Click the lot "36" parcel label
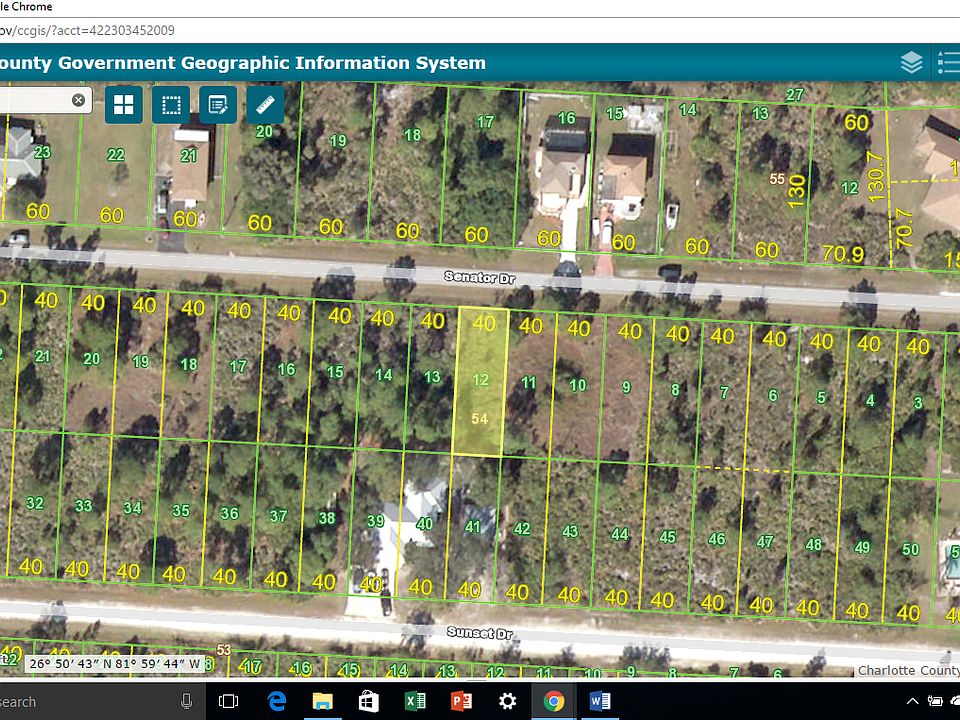This screenshot has width=960, height=720. click(230, 513)
